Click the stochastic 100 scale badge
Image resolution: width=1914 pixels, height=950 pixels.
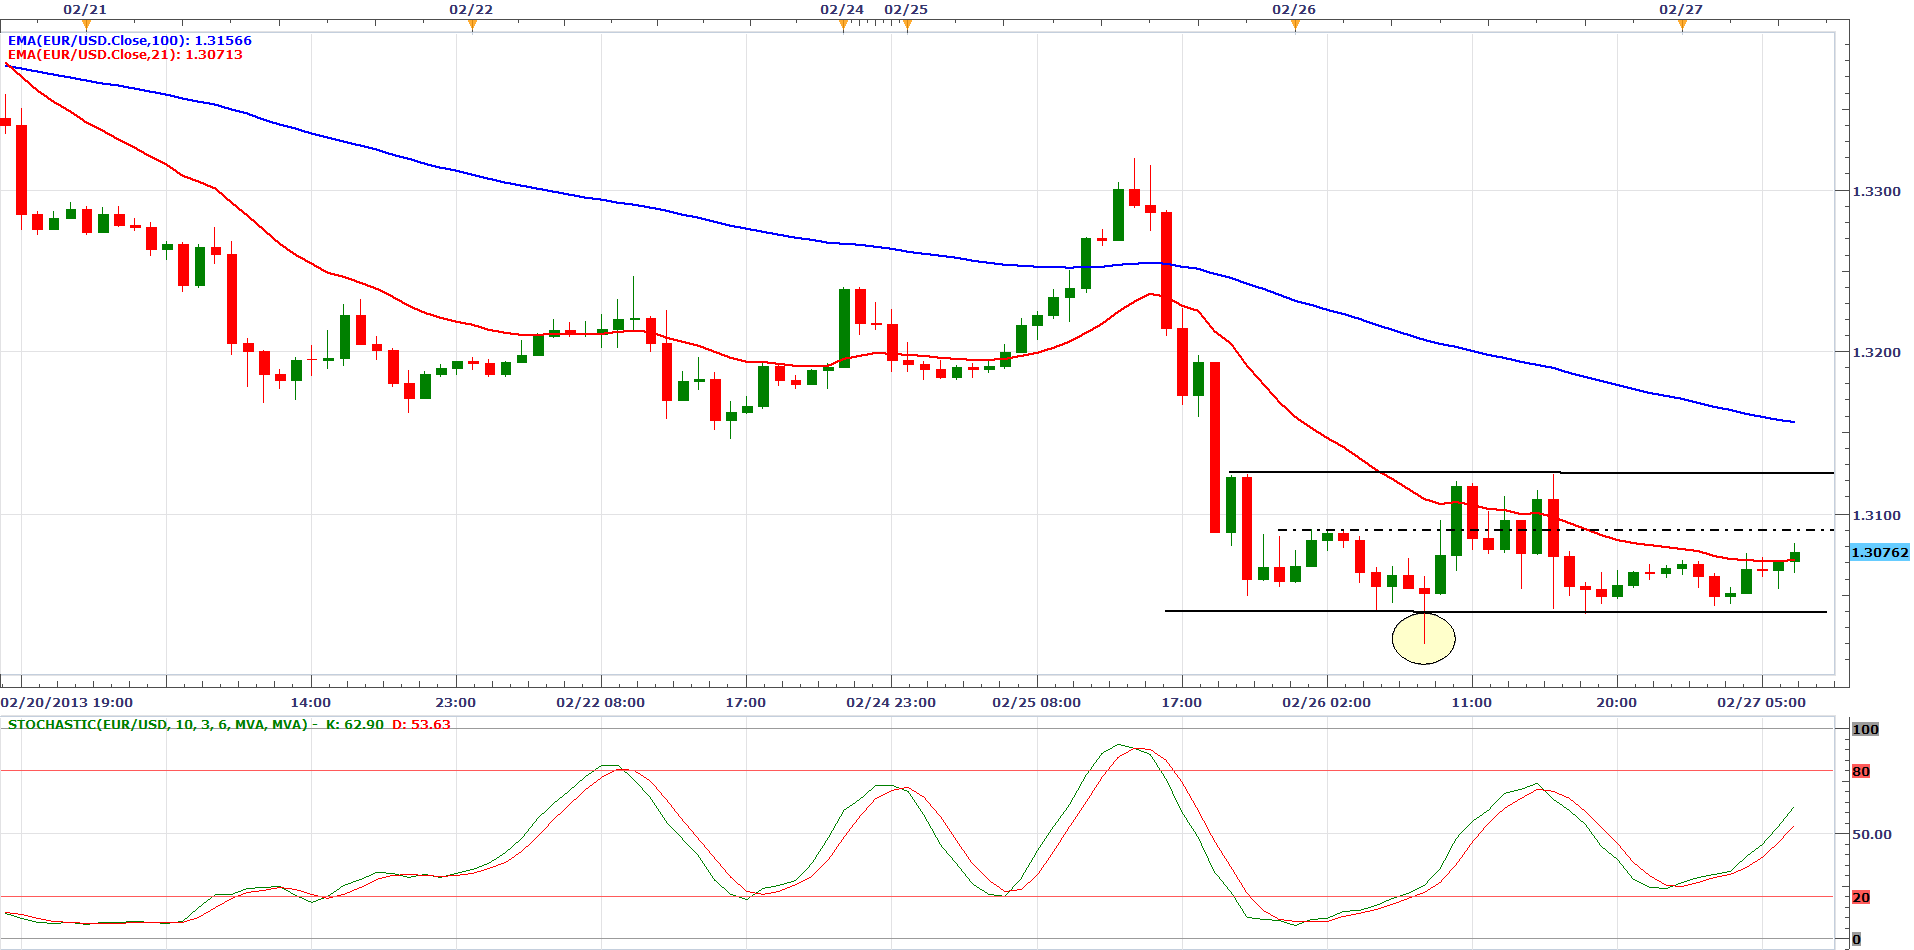1865,729
